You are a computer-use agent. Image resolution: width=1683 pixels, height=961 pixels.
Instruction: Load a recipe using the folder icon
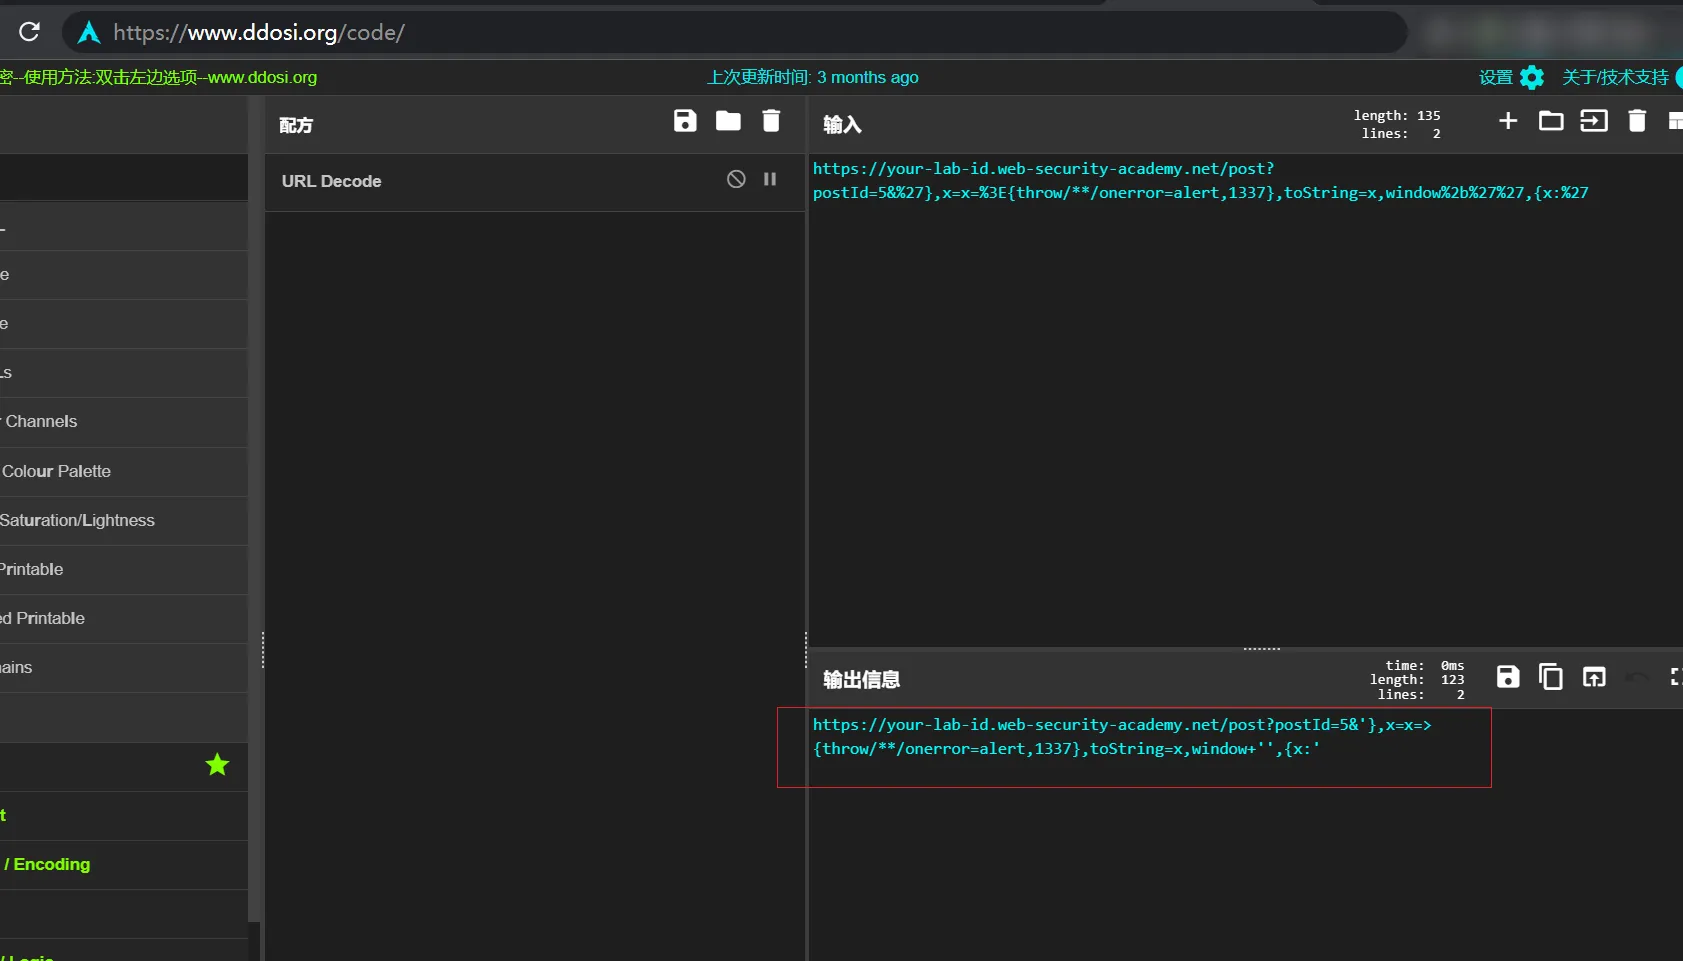pos(728,121)
